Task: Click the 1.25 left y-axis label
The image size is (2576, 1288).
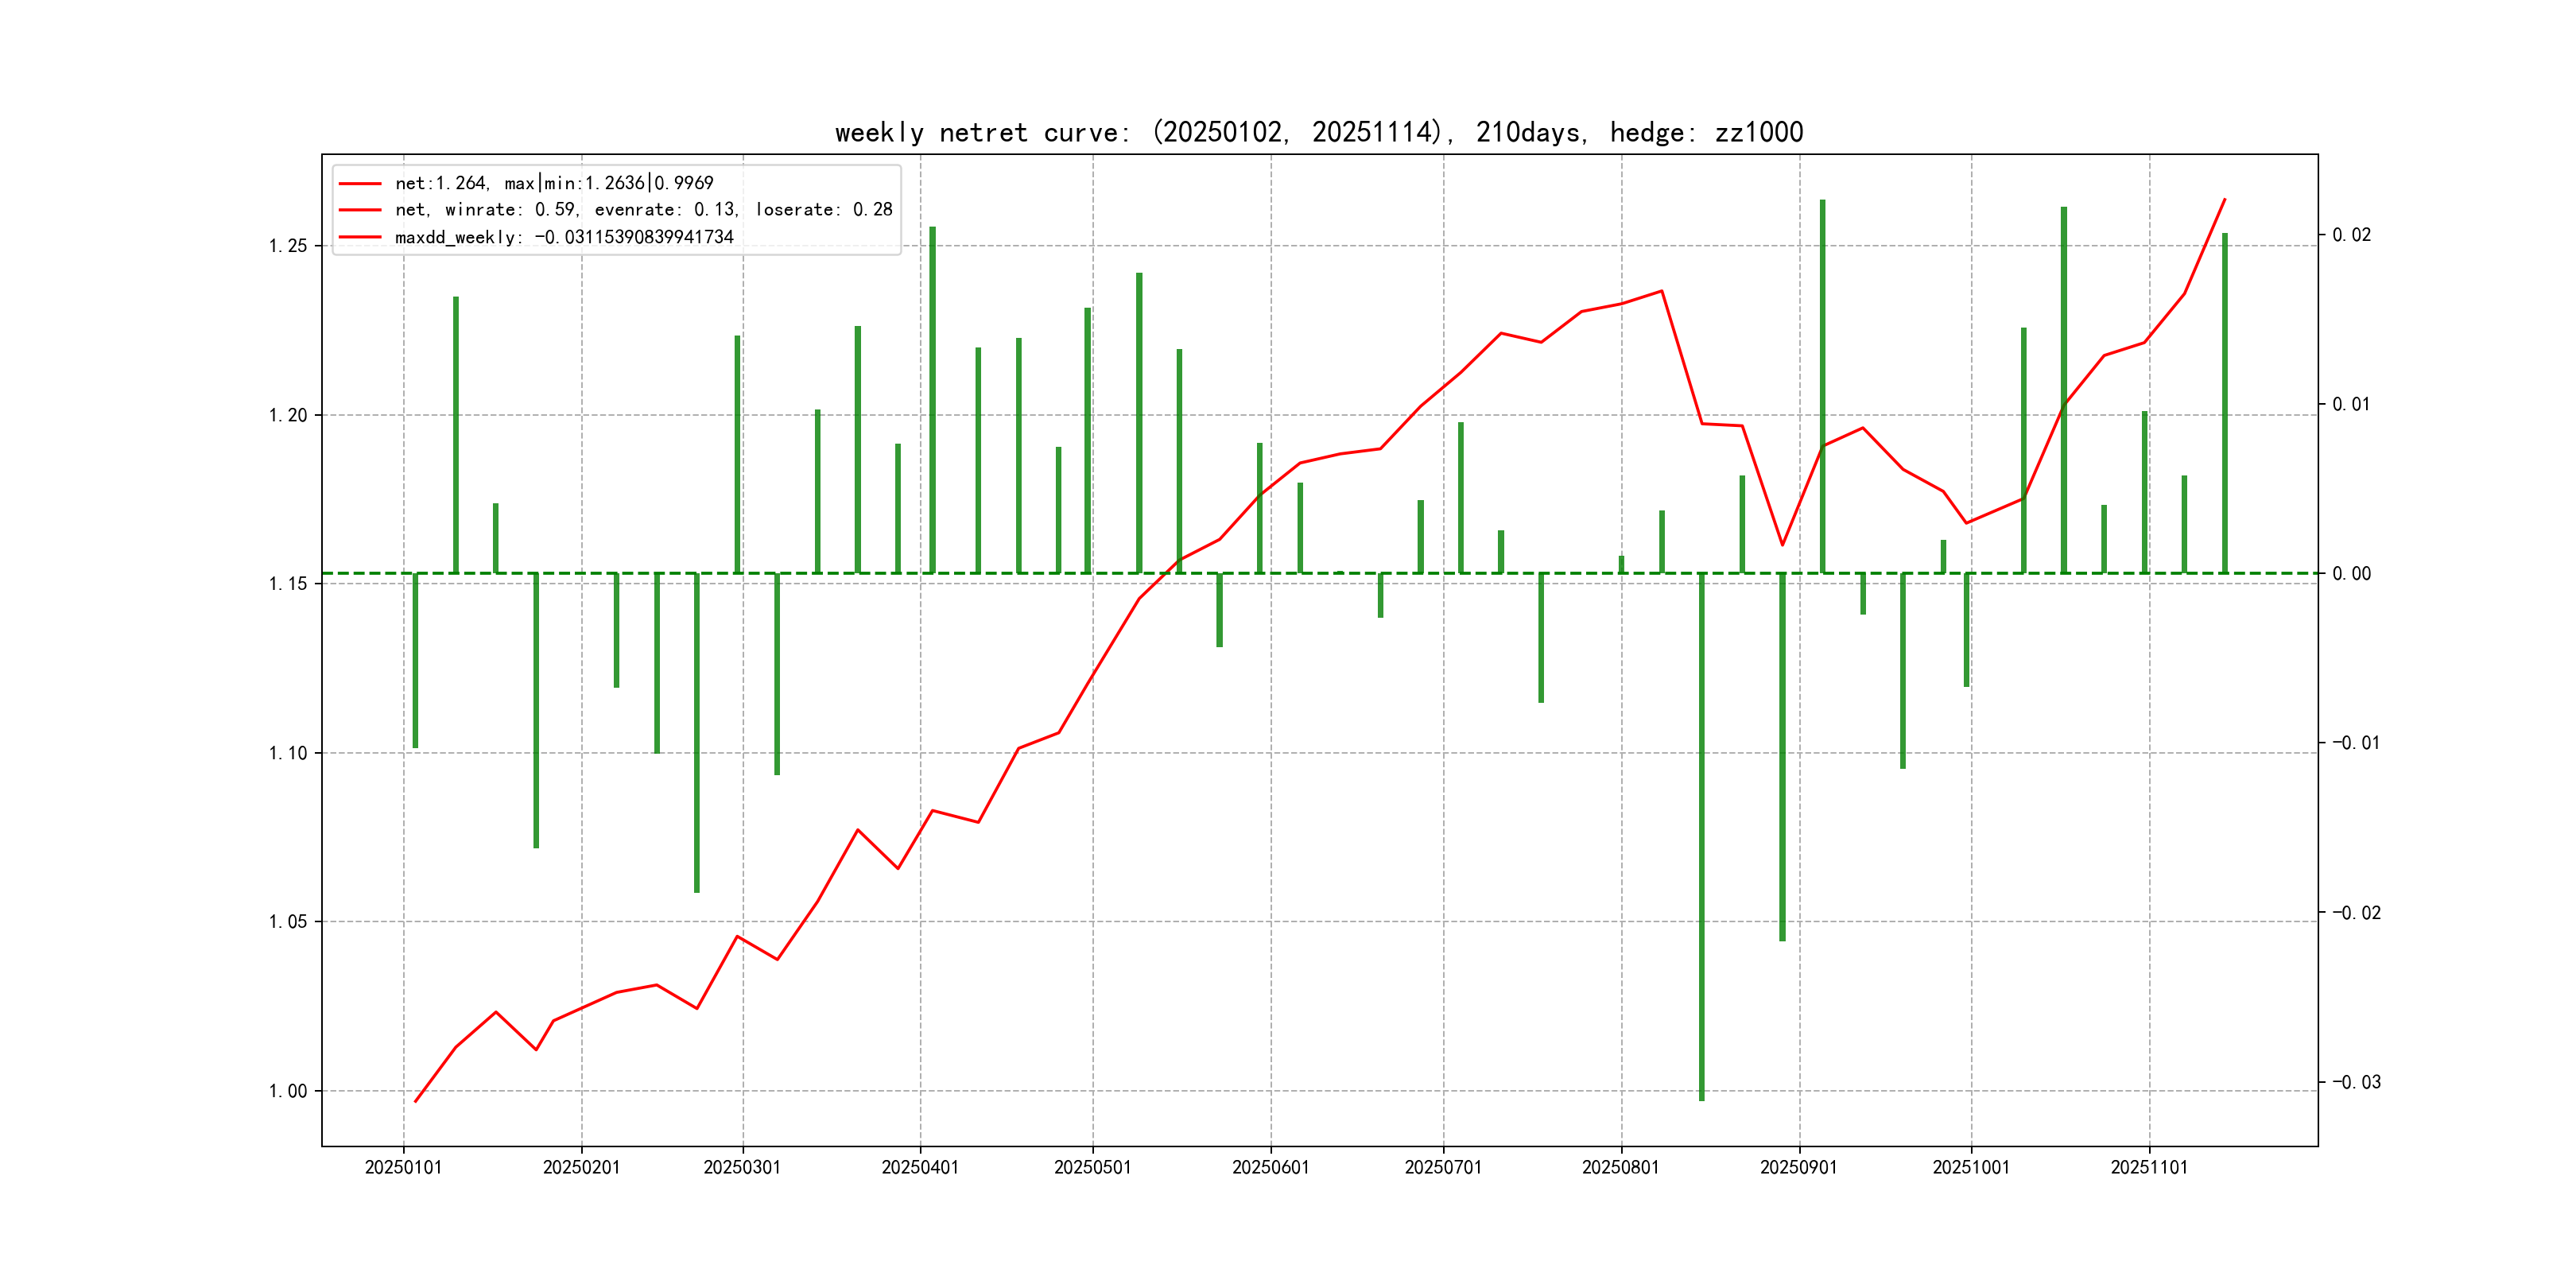Action: (288, 246)
